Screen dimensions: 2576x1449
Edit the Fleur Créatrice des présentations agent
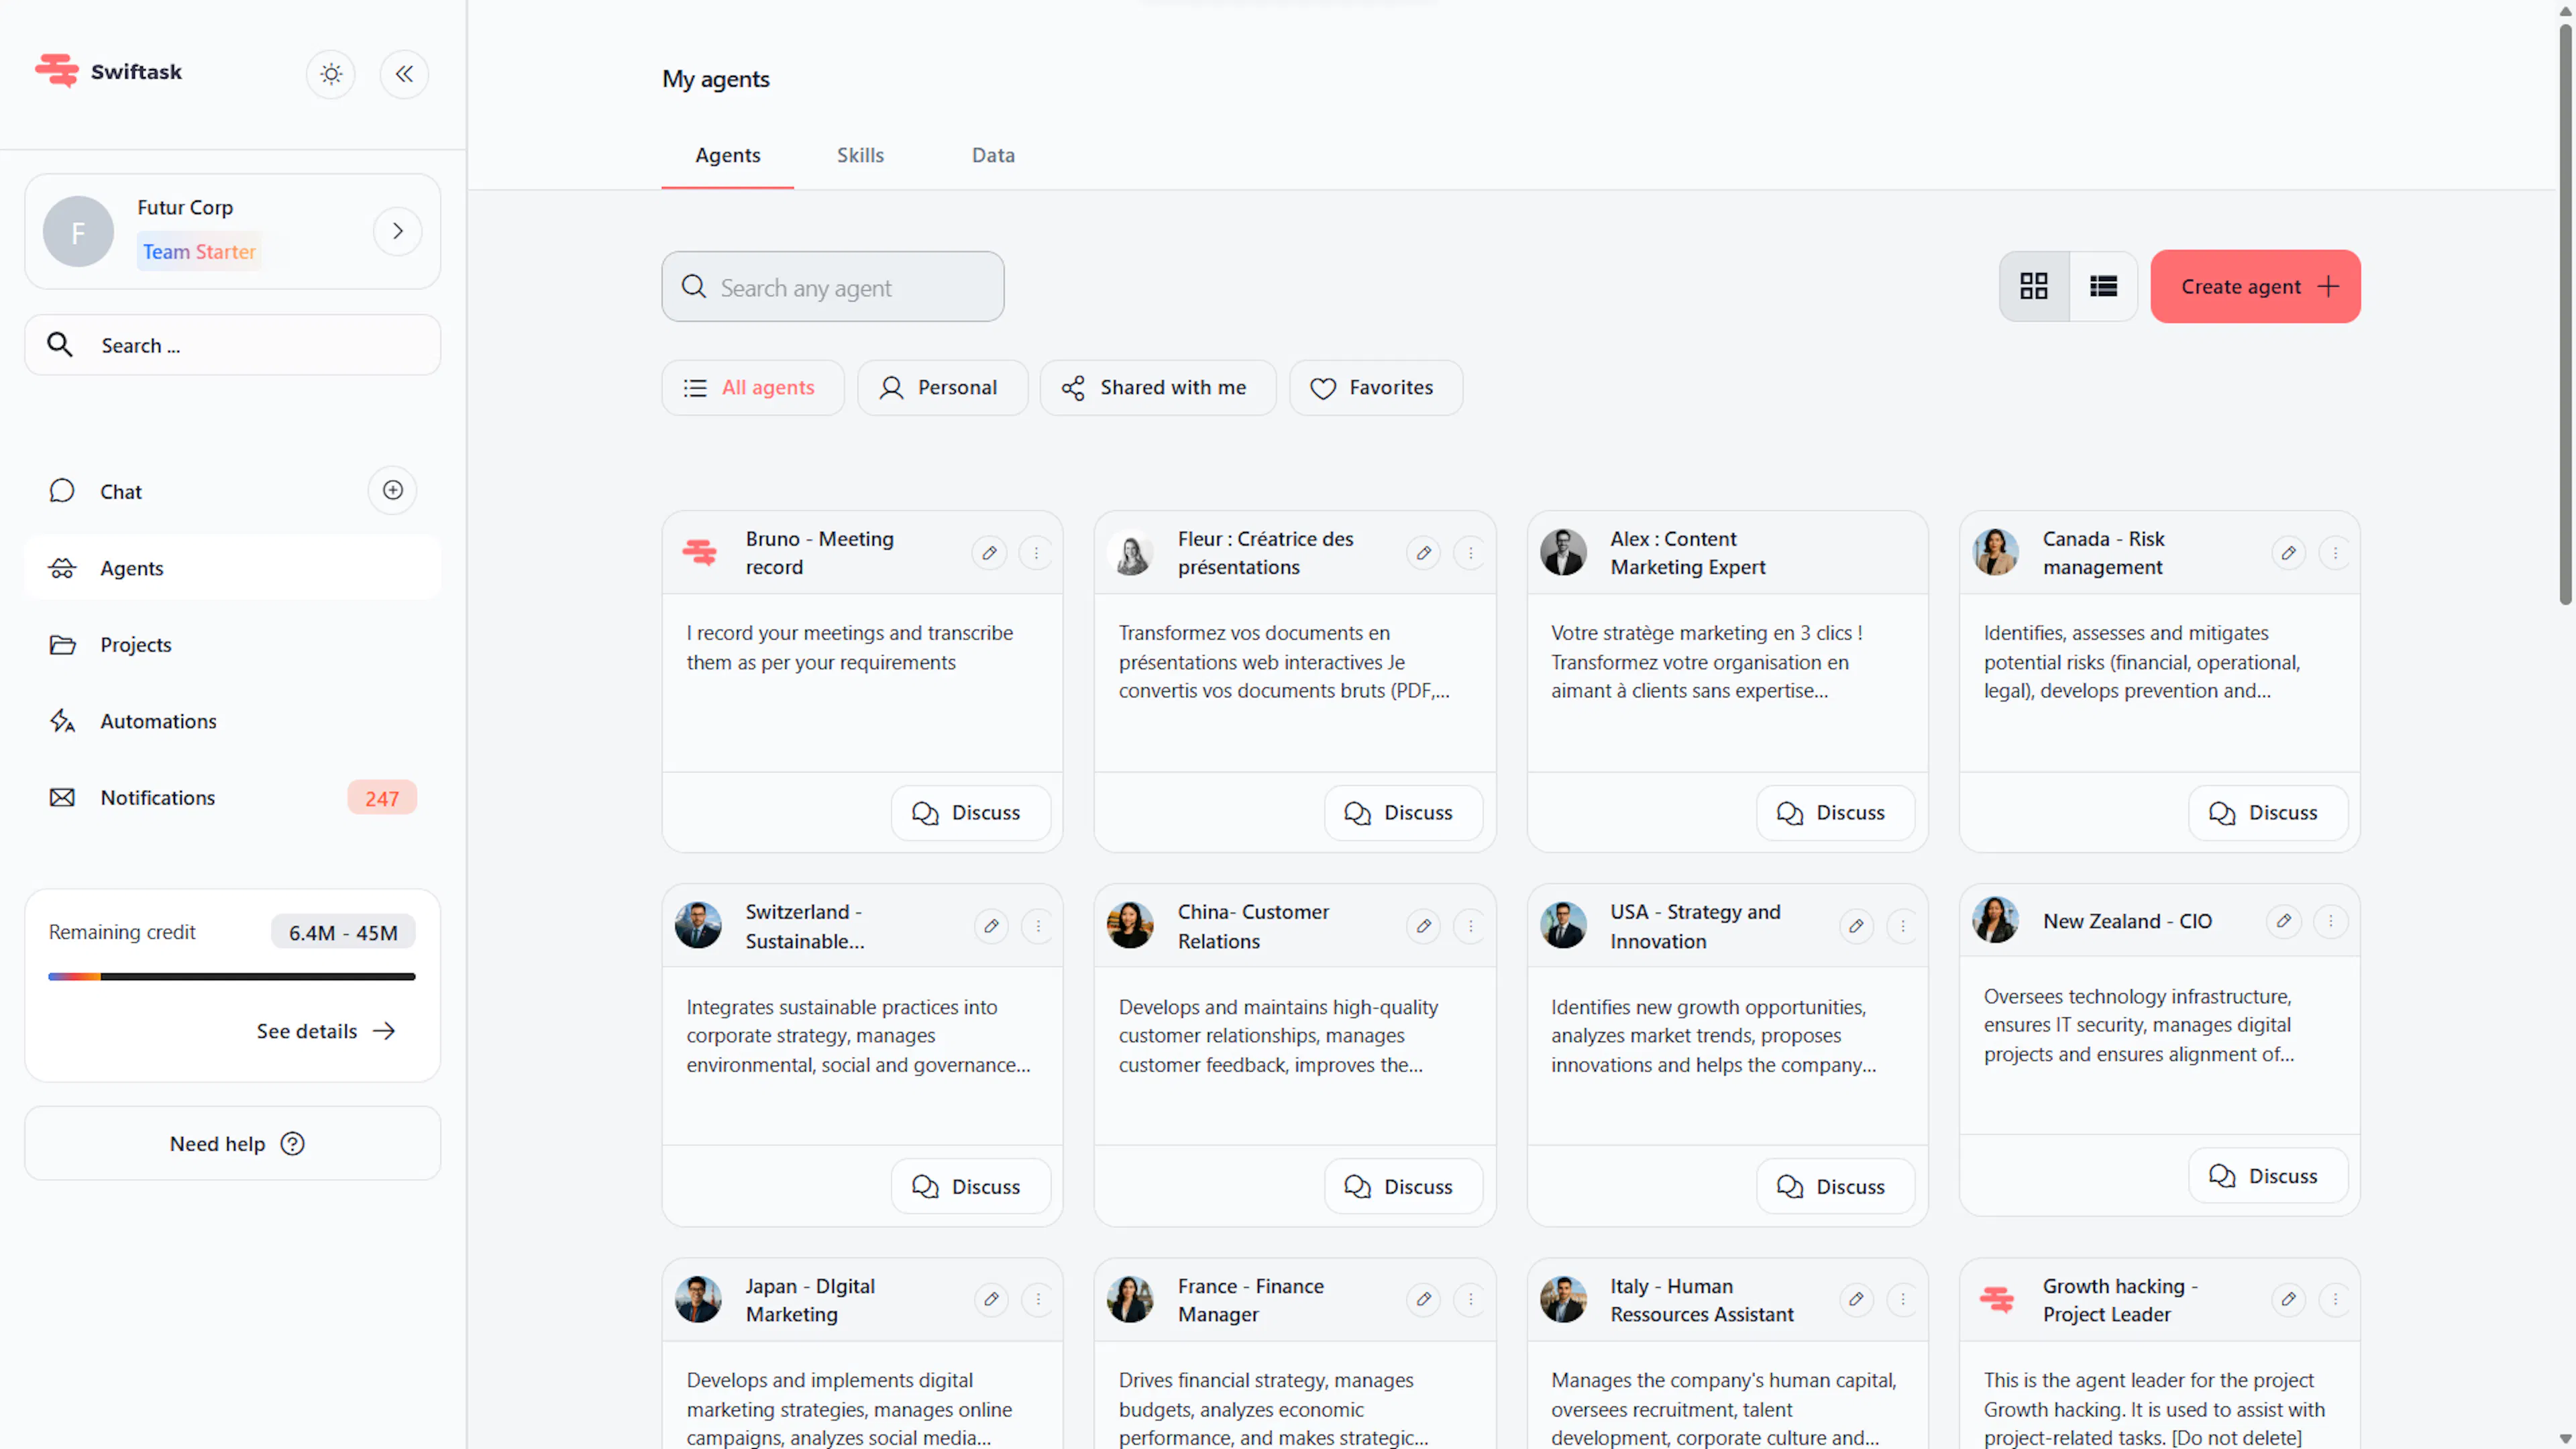point(1423,553)
